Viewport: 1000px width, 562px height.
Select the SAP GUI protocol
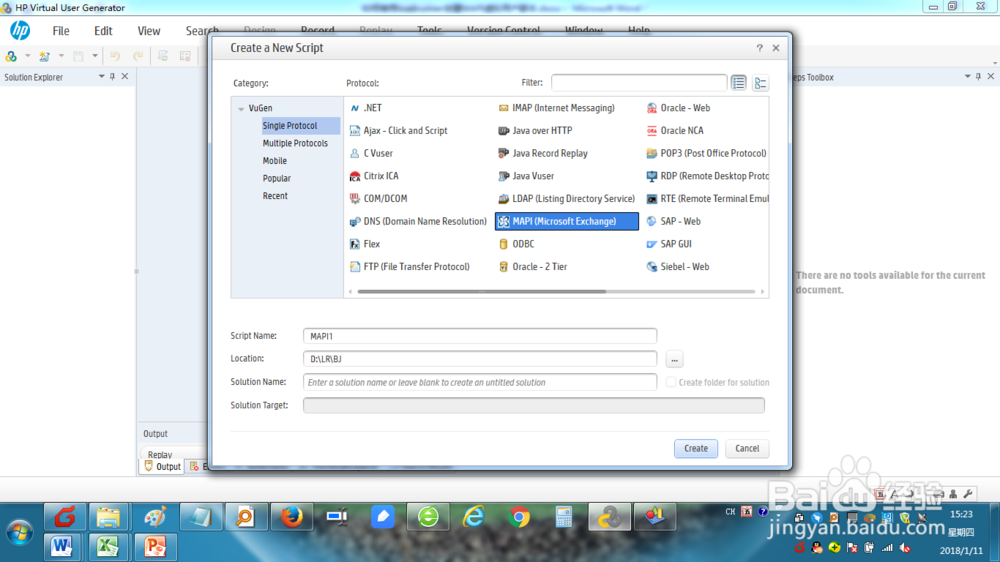(669, 244)
